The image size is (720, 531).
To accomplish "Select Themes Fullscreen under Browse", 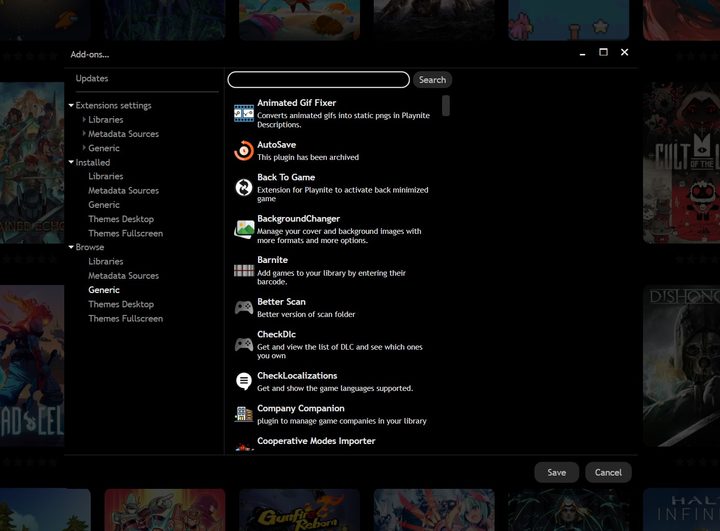I will pyautogui.click(x=125, y=318).
